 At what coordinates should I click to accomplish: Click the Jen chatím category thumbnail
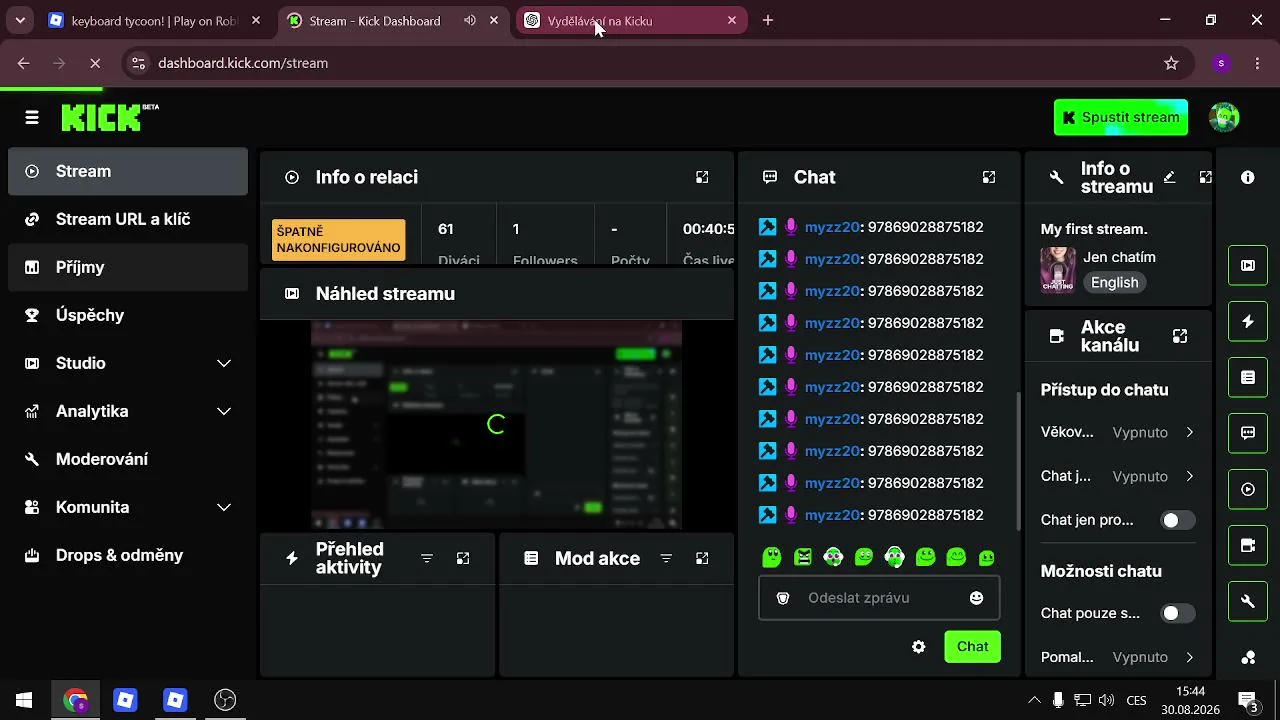point(1058,270)
